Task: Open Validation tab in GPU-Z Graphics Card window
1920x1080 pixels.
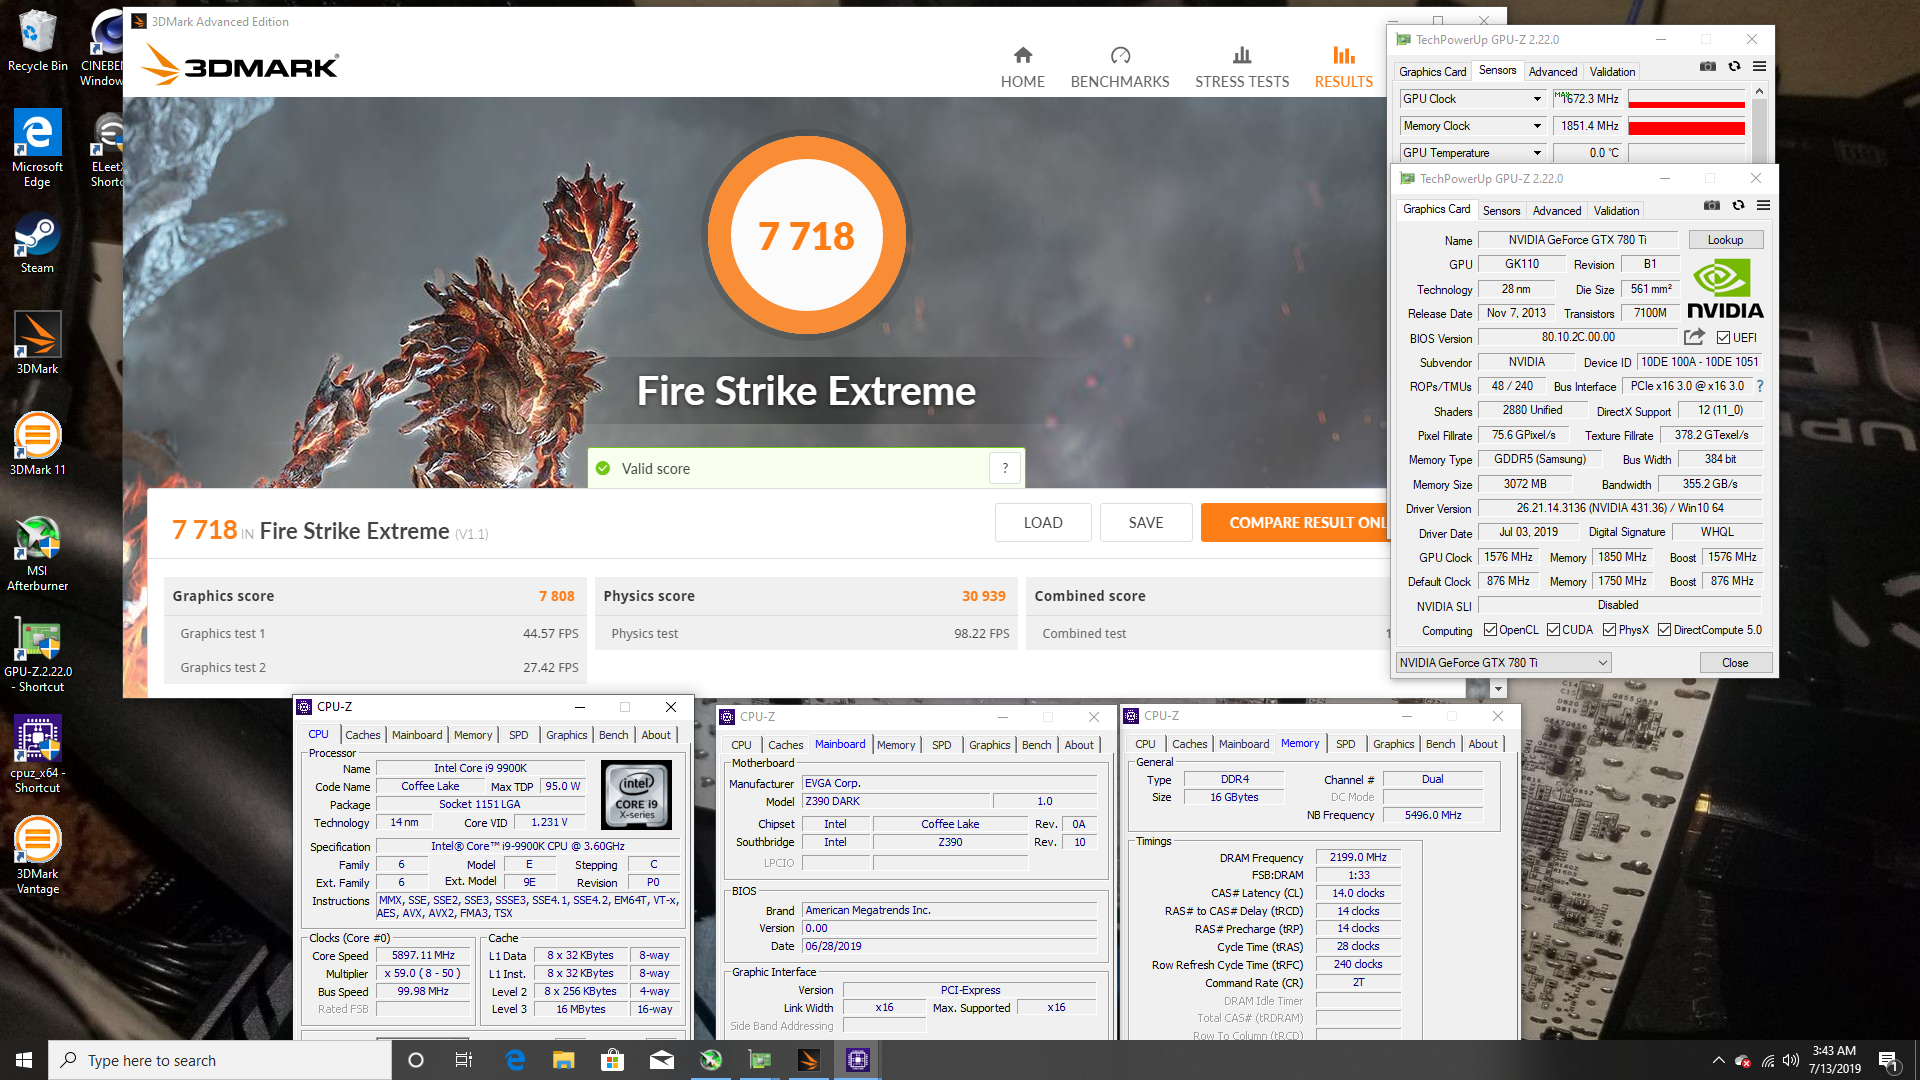Action: tap(1616, 211)
